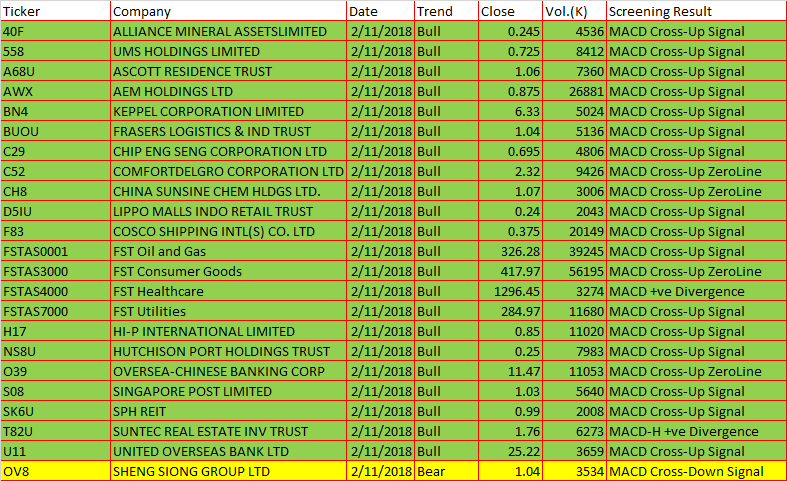This screenshot has width=787, height=481.
Task: Click ticker cell FSTAS4000
Action: click(55, 291)
